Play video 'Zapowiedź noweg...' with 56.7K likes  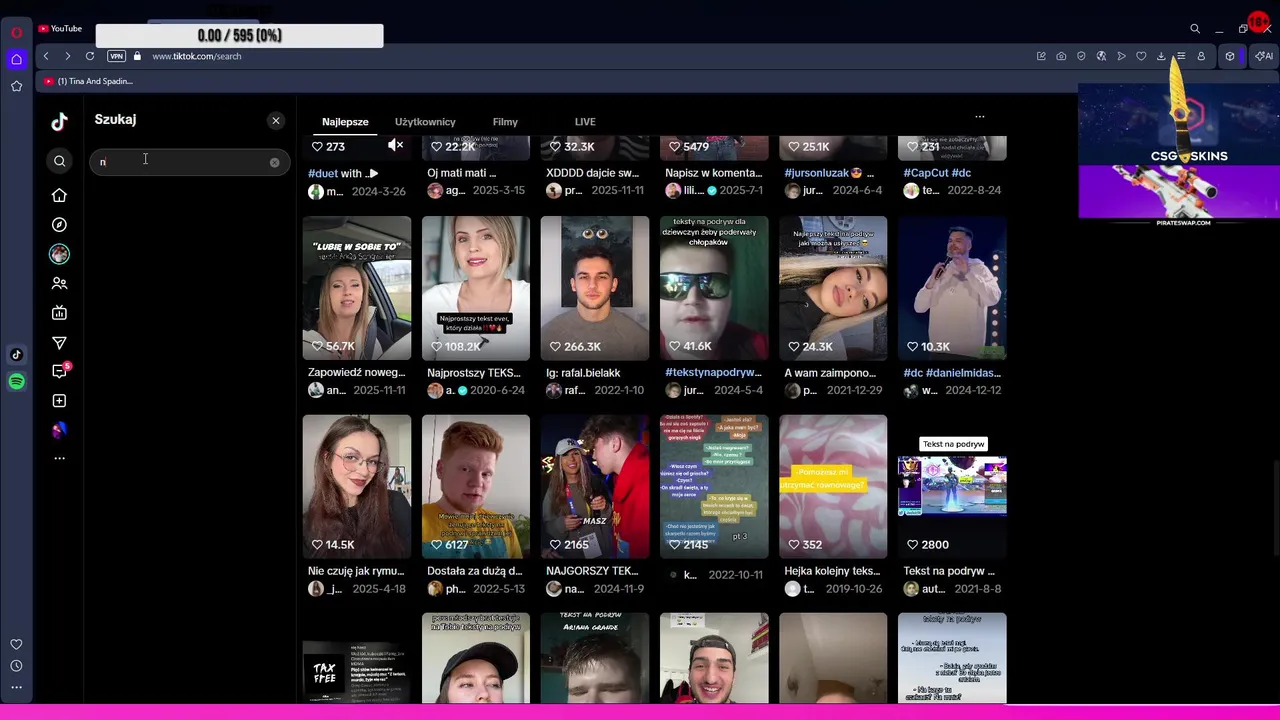coord(357,288)
